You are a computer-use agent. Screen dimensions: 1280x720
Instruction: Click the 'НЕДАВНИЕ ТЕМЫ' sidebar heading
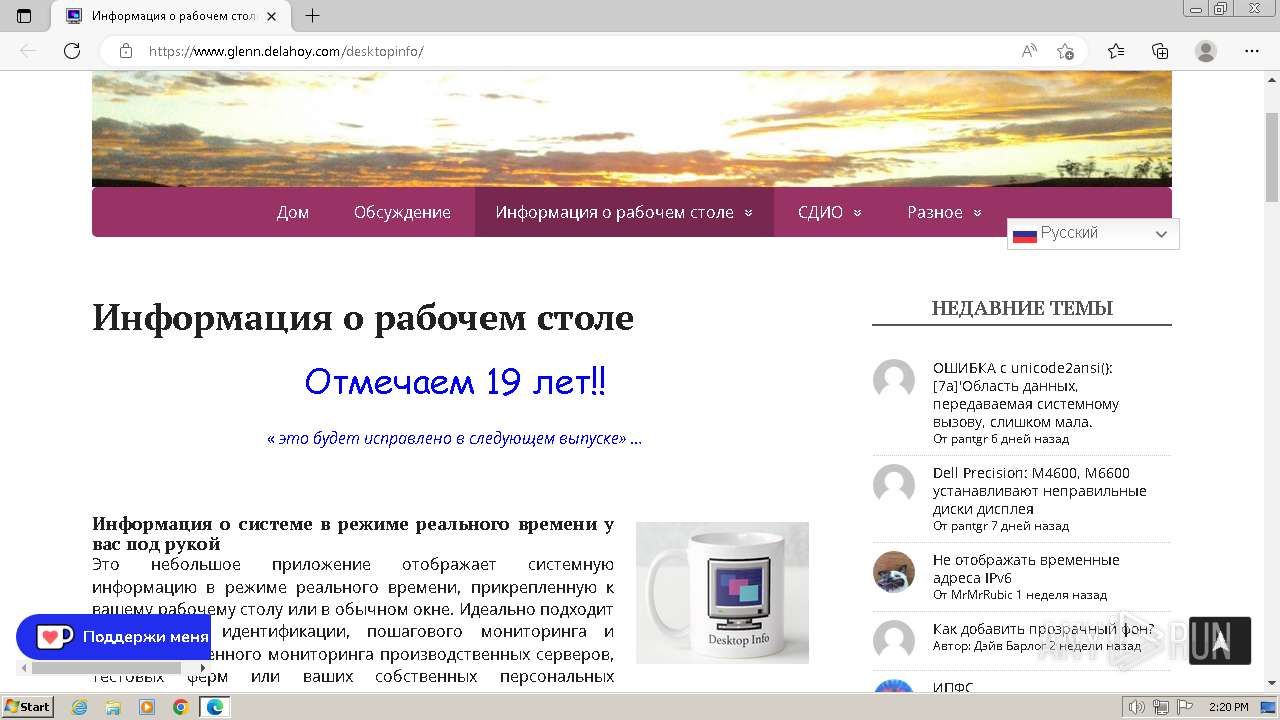[x=1022, y=308]
